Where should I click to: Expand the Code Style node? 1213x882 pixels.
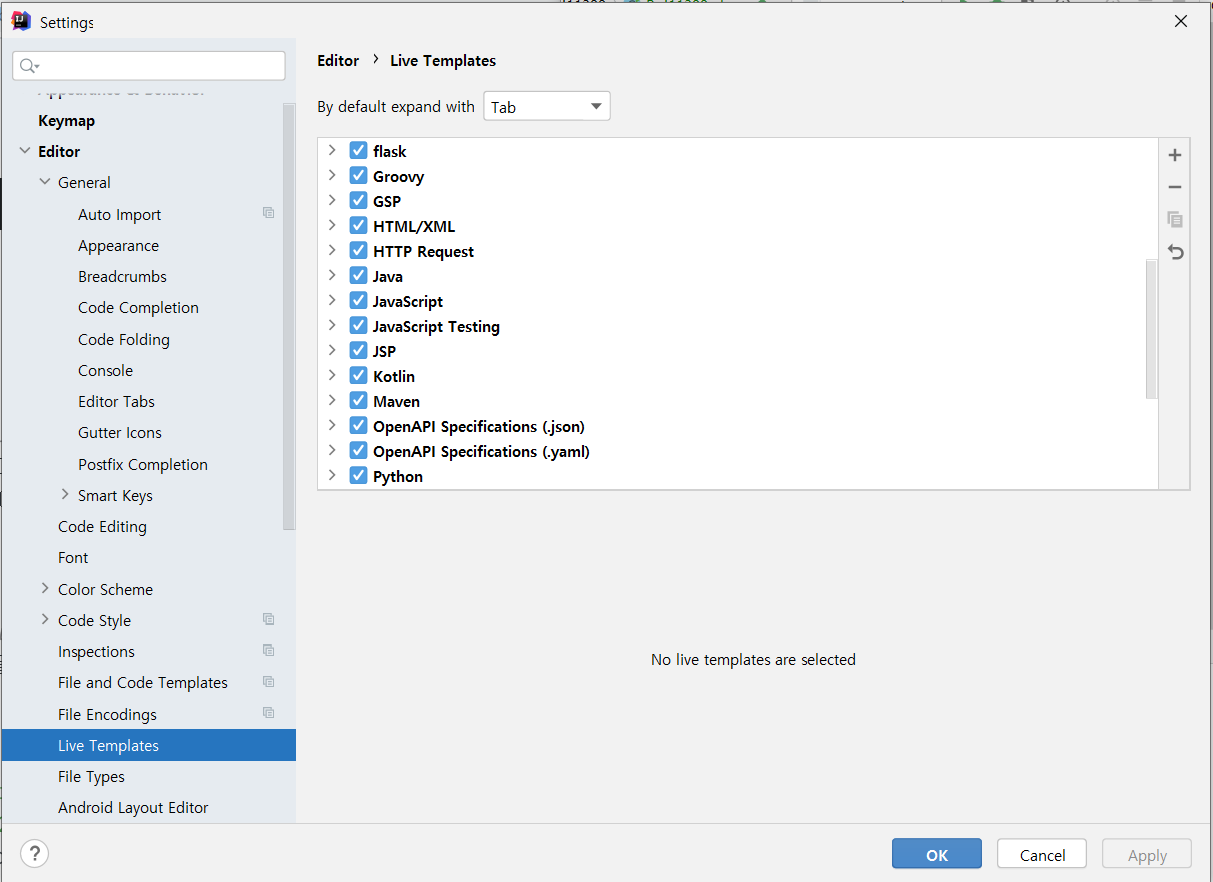(x=45, y=619)
